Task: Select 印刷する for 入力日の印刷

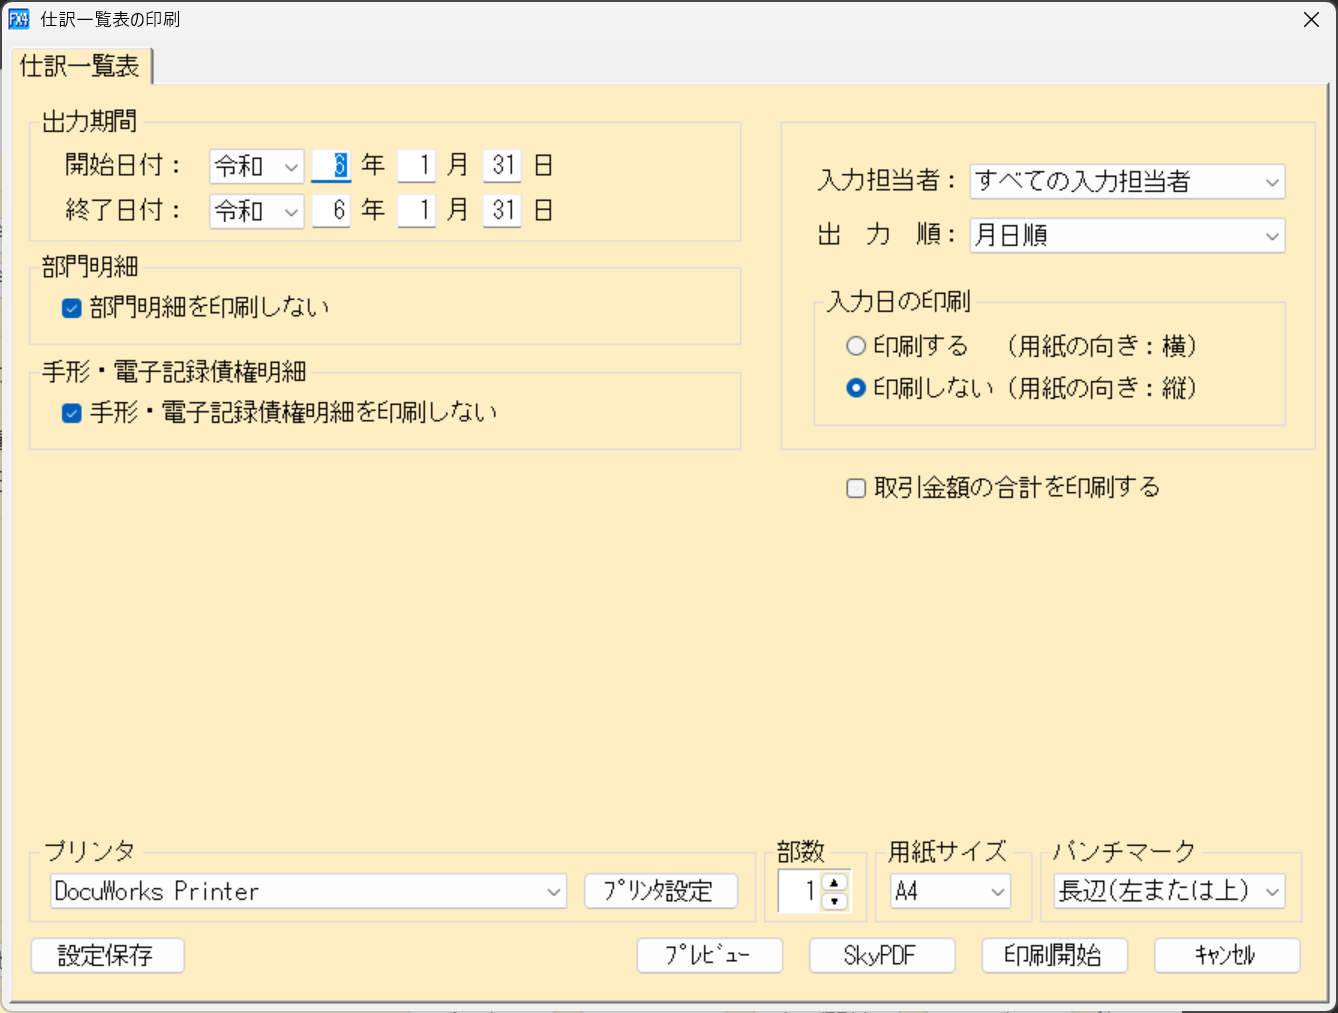Action: click(x=856, y=345)
